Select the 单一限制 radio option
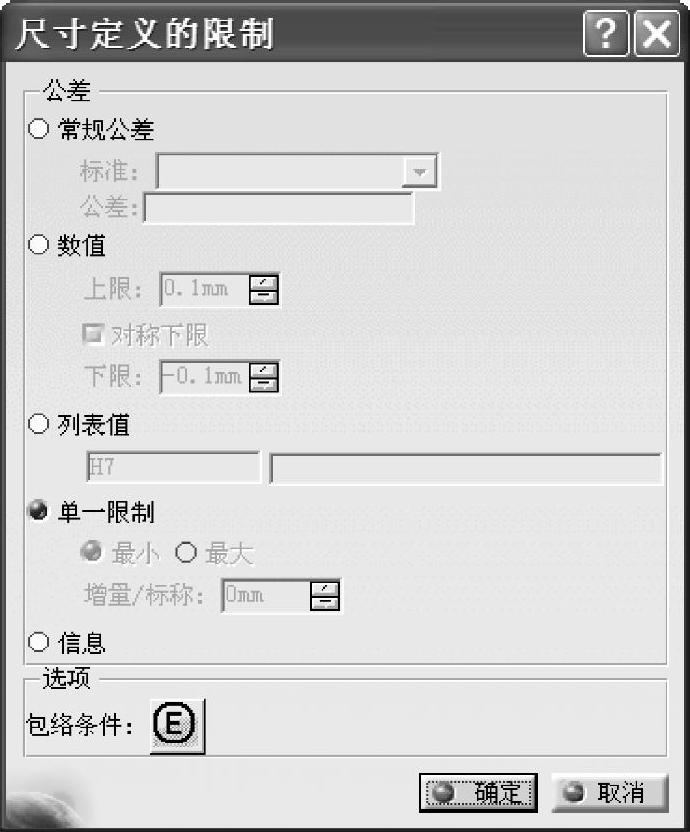 [40, 512]
